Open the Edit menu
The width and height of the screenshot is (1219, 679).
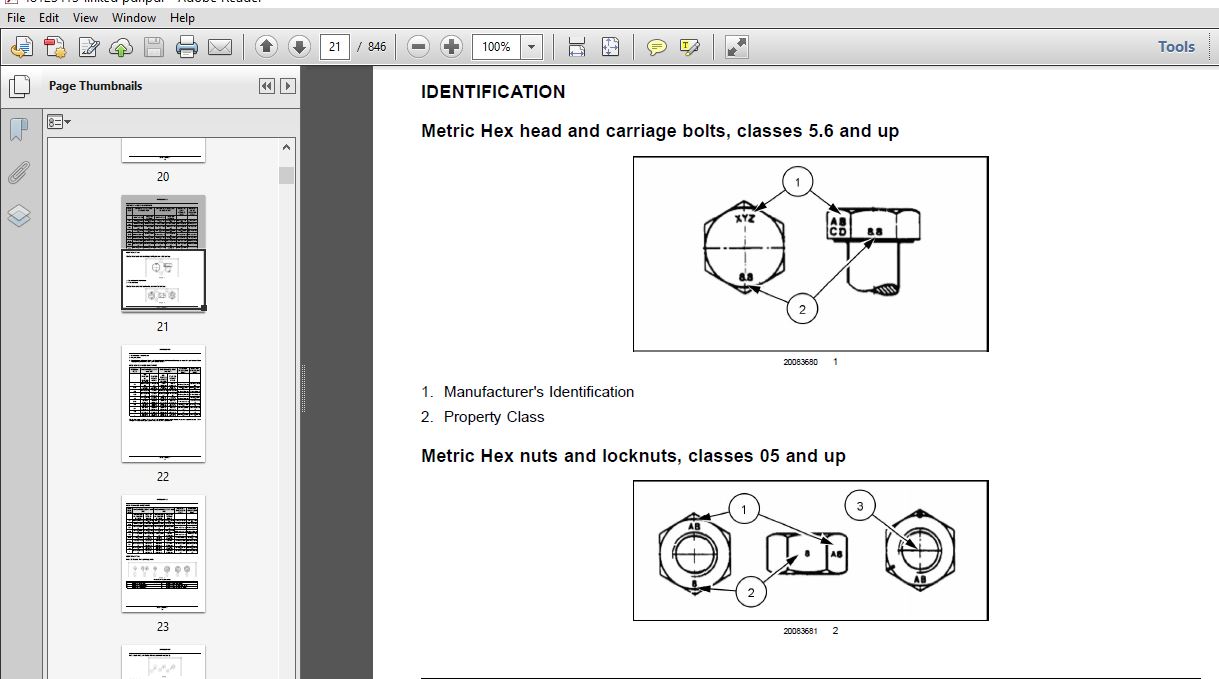(49, 17)
